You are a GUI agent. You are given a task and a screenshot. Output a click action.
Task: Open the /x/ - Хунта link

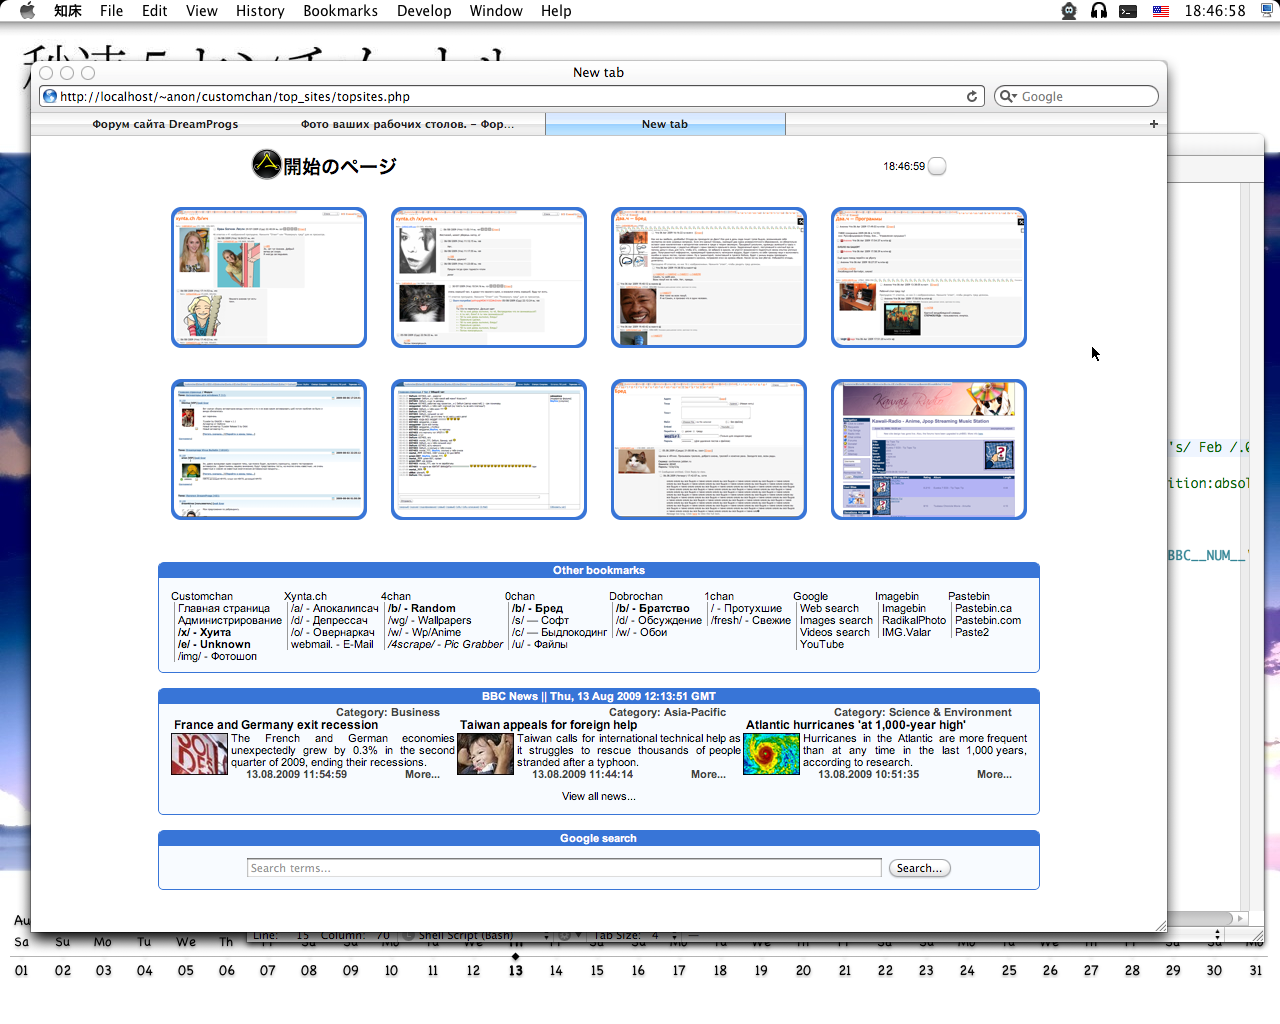[204, 632]
